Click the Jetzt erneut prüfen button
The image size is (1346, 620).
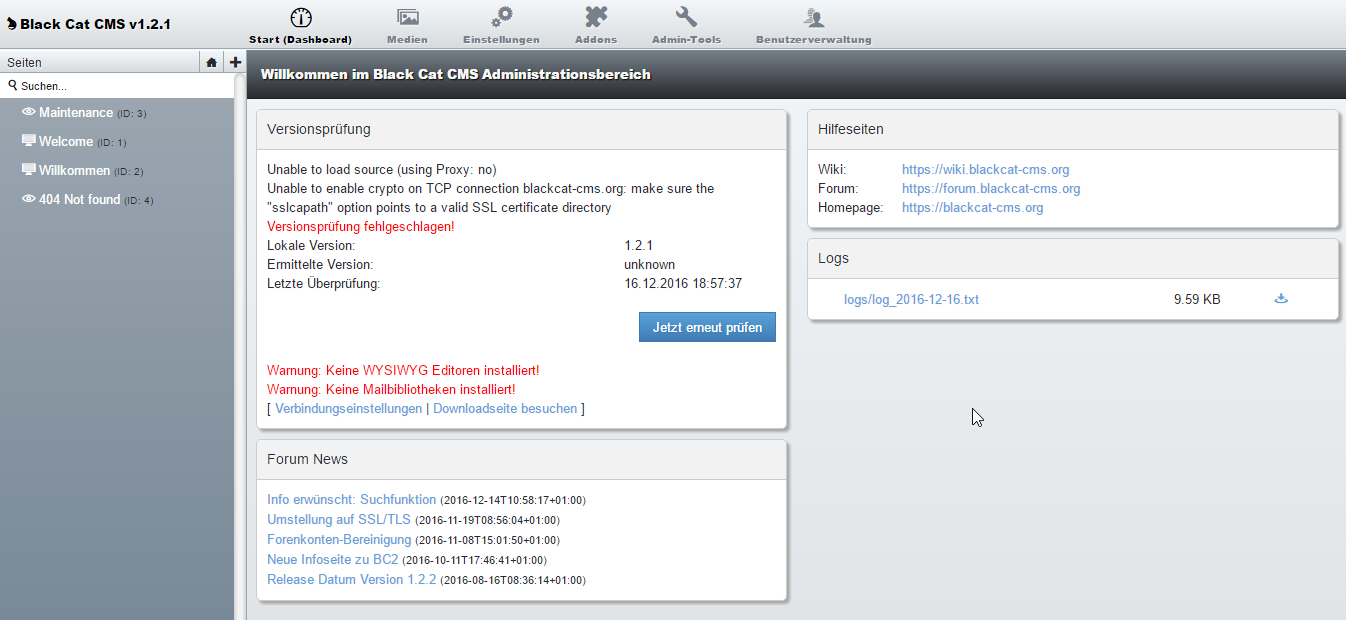tap(707, 327)
